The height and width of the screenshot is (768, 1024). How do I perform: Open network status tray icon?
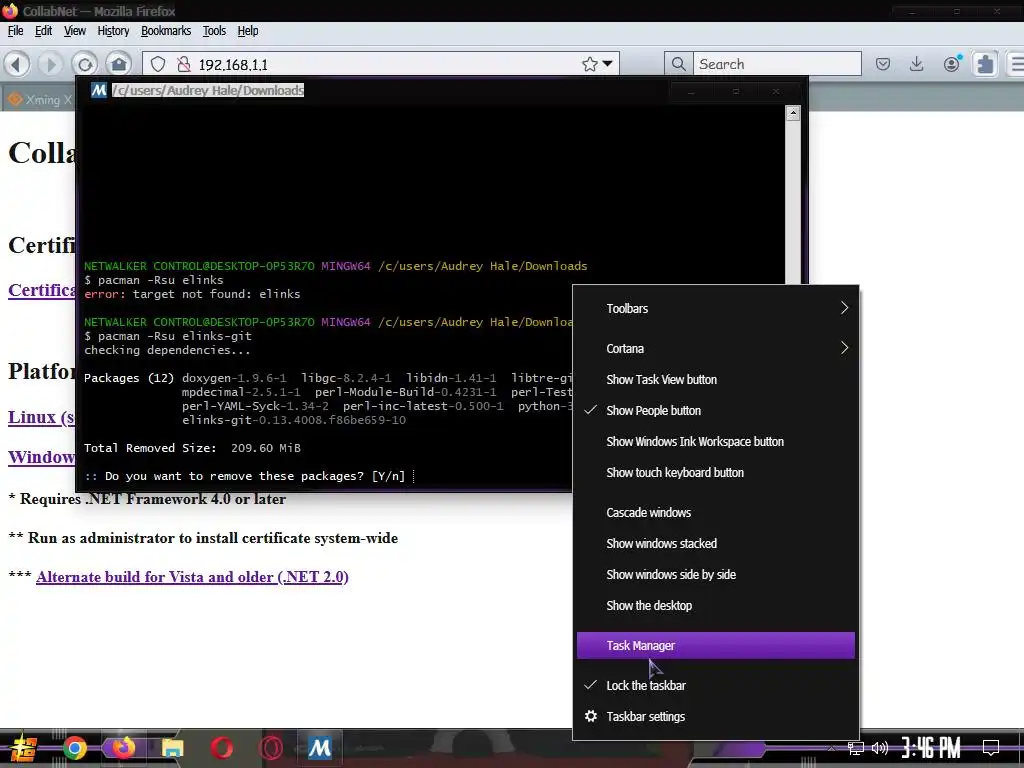point(856,748)
